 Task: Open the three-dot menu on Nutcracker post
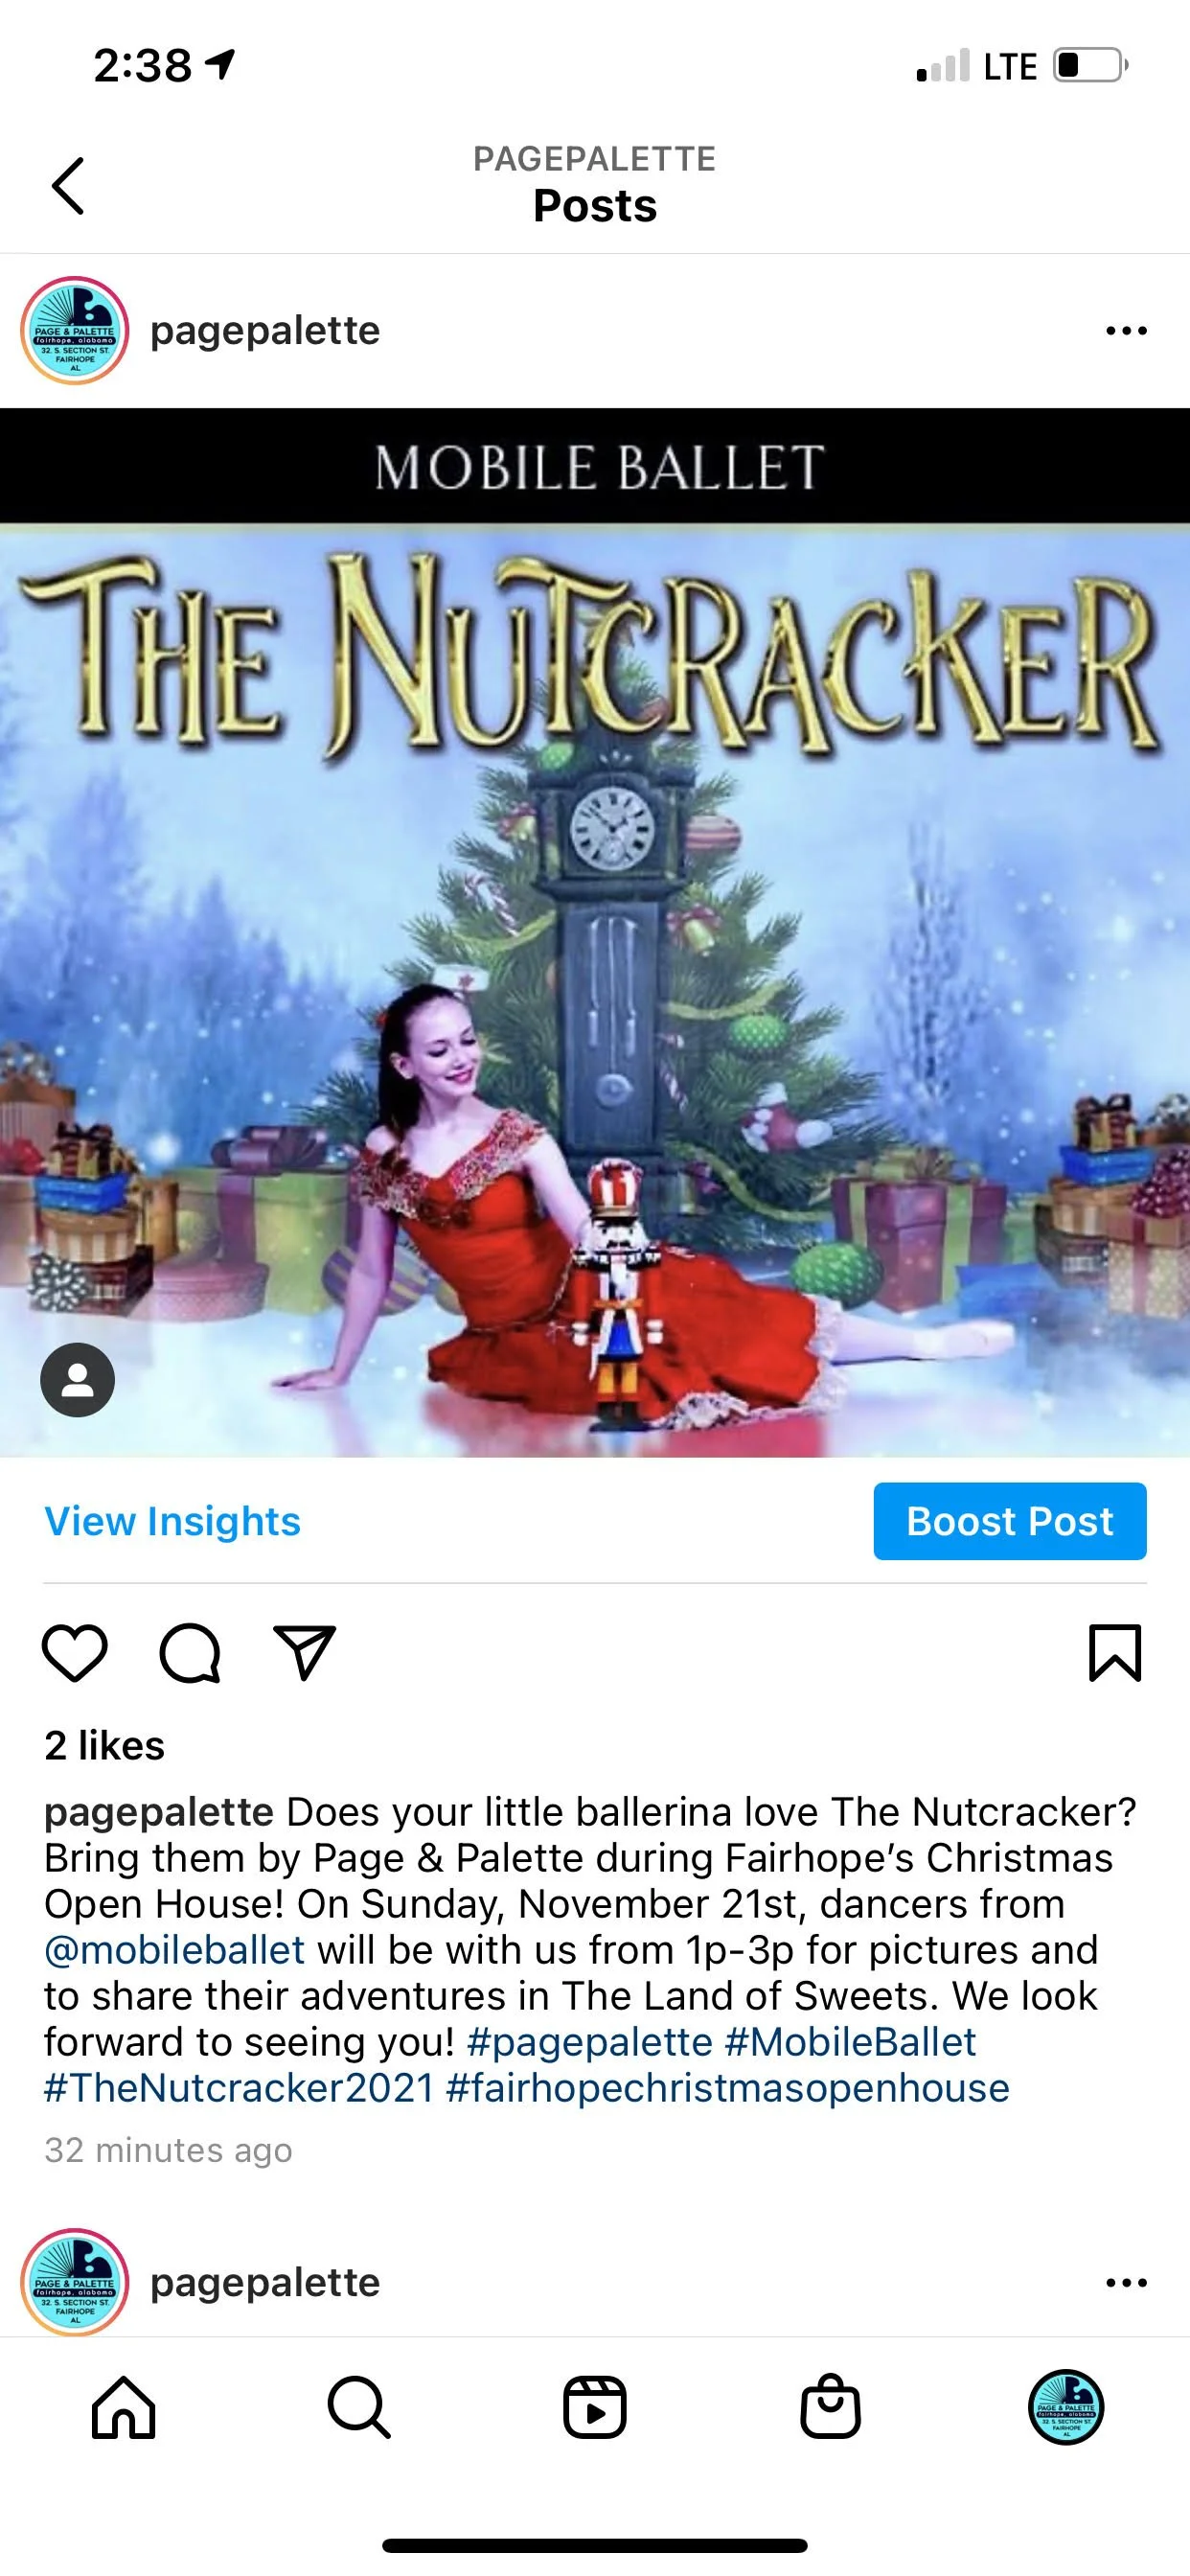pyautogui.click(x=1126, y=331)
